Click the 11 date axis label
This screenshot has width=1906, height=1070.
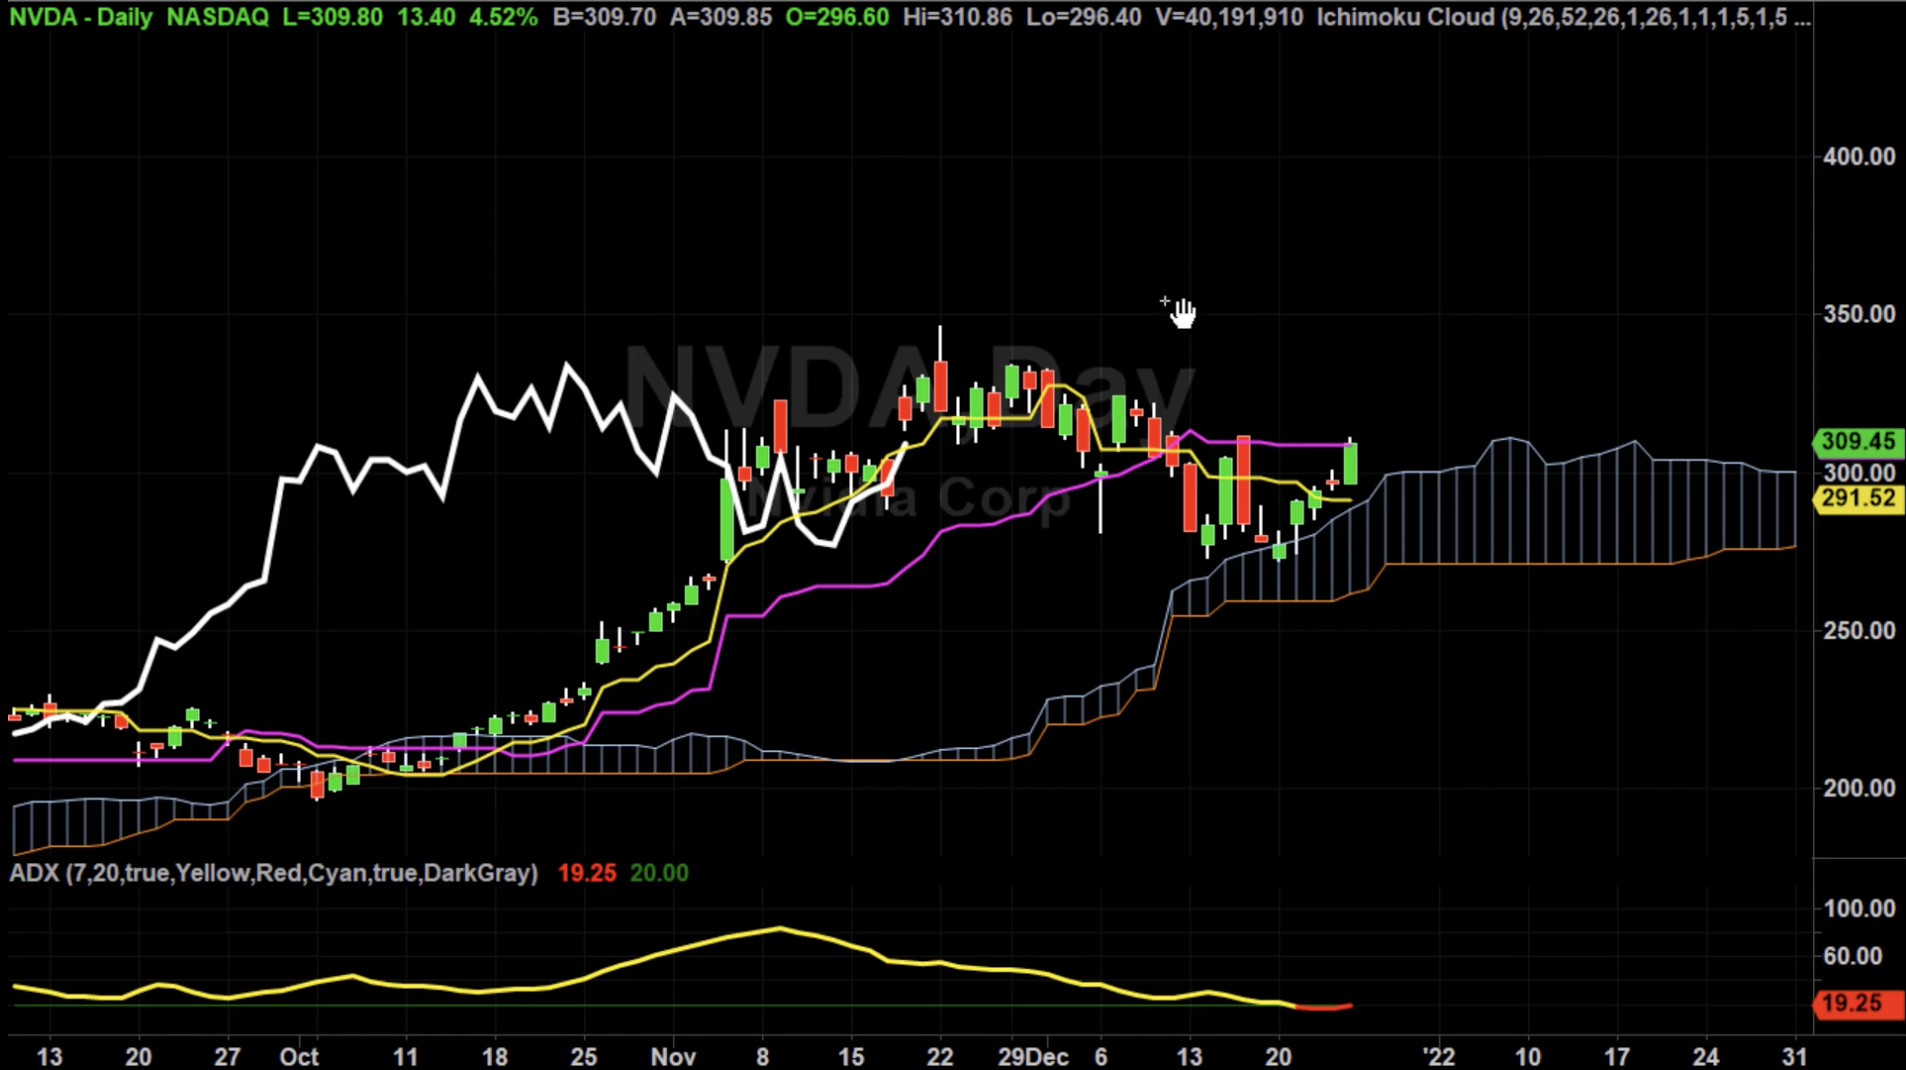[405, 1057]
